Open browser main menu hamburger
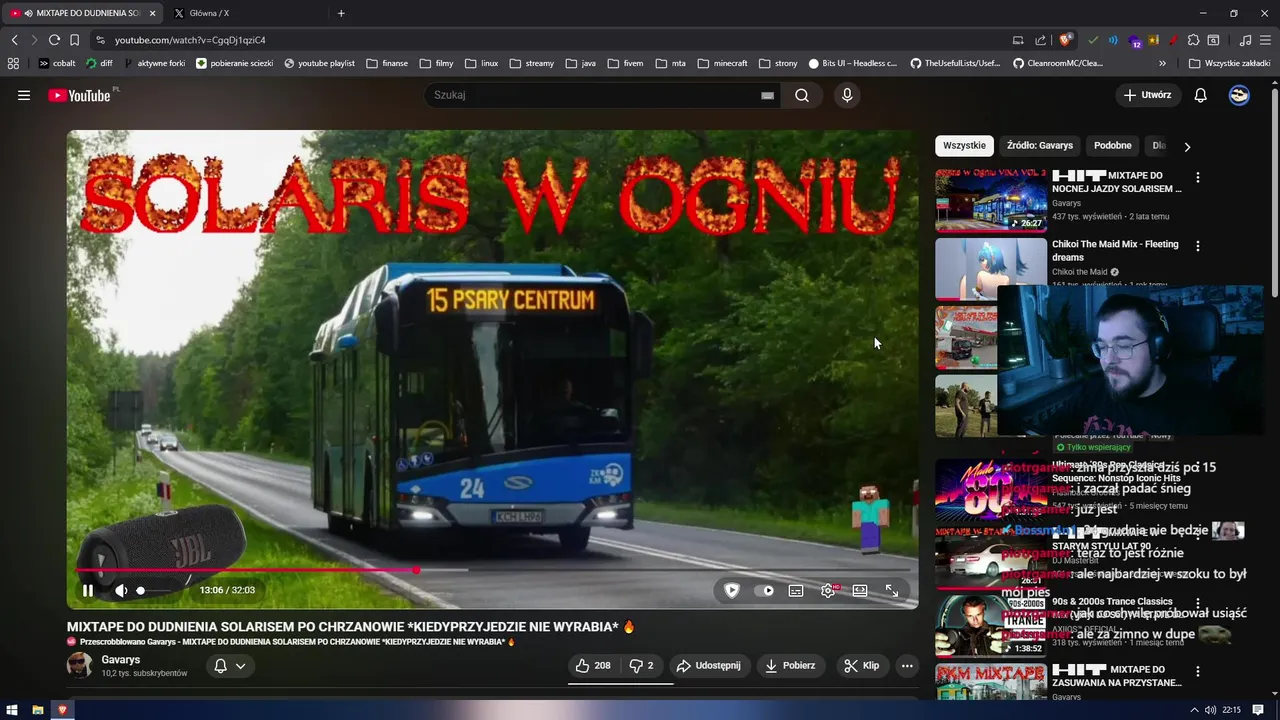The width and height of the screenshot is (1280, 720). [1266, 40]
